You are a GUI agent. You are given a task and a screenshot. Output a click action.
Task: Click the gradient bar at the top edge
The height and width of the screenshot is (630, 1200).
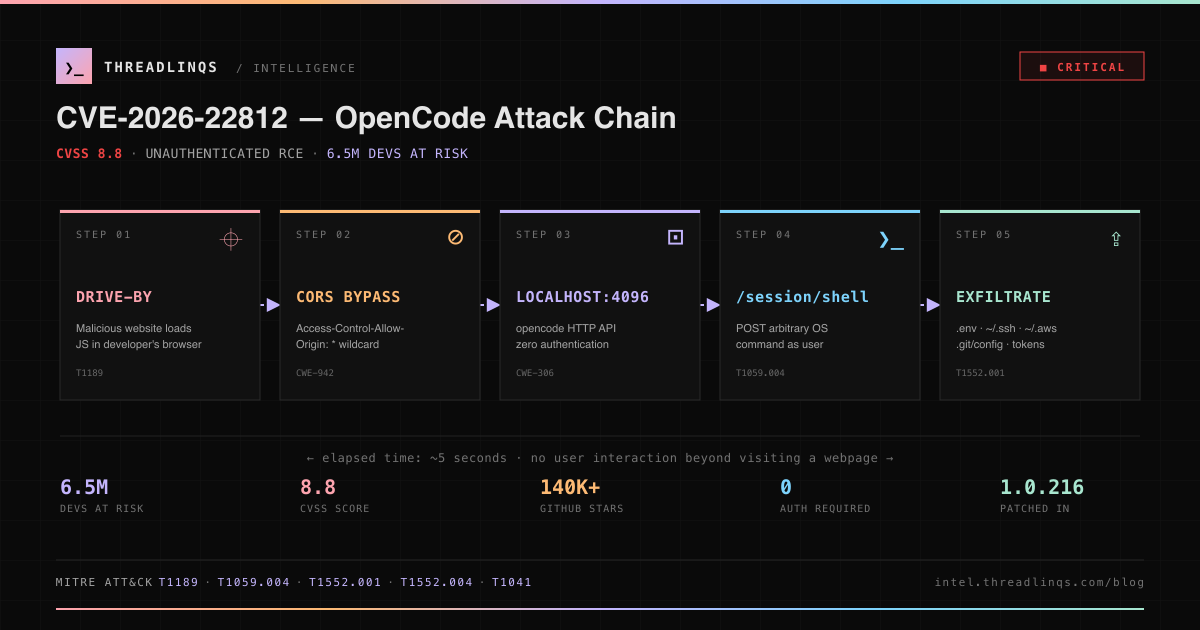(600, 4)
